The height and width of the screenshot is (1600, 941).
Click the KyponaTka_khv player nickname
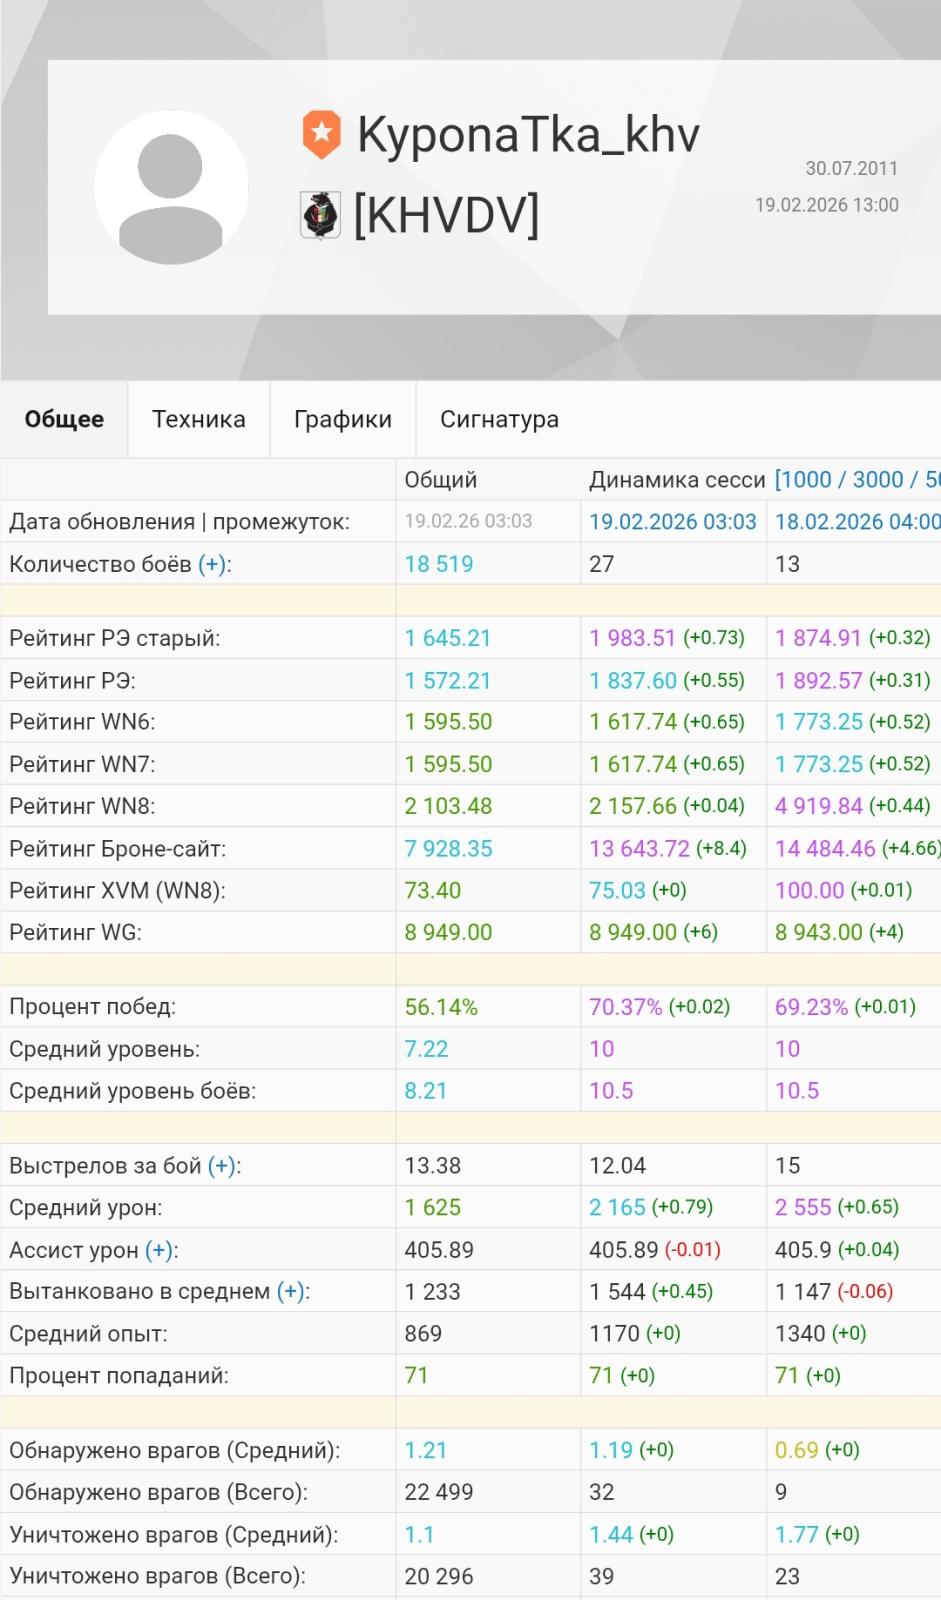pyautogui.click(x=528, y=135)
